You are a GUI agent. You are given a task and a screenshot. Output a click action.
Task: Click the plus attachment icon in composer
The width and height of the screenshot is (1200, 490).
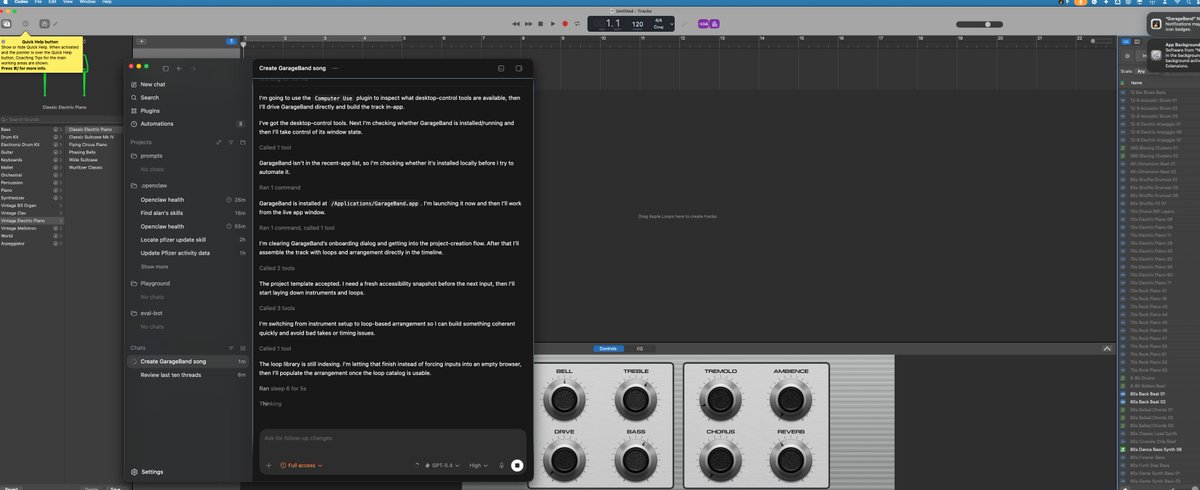tap(268, 465)
